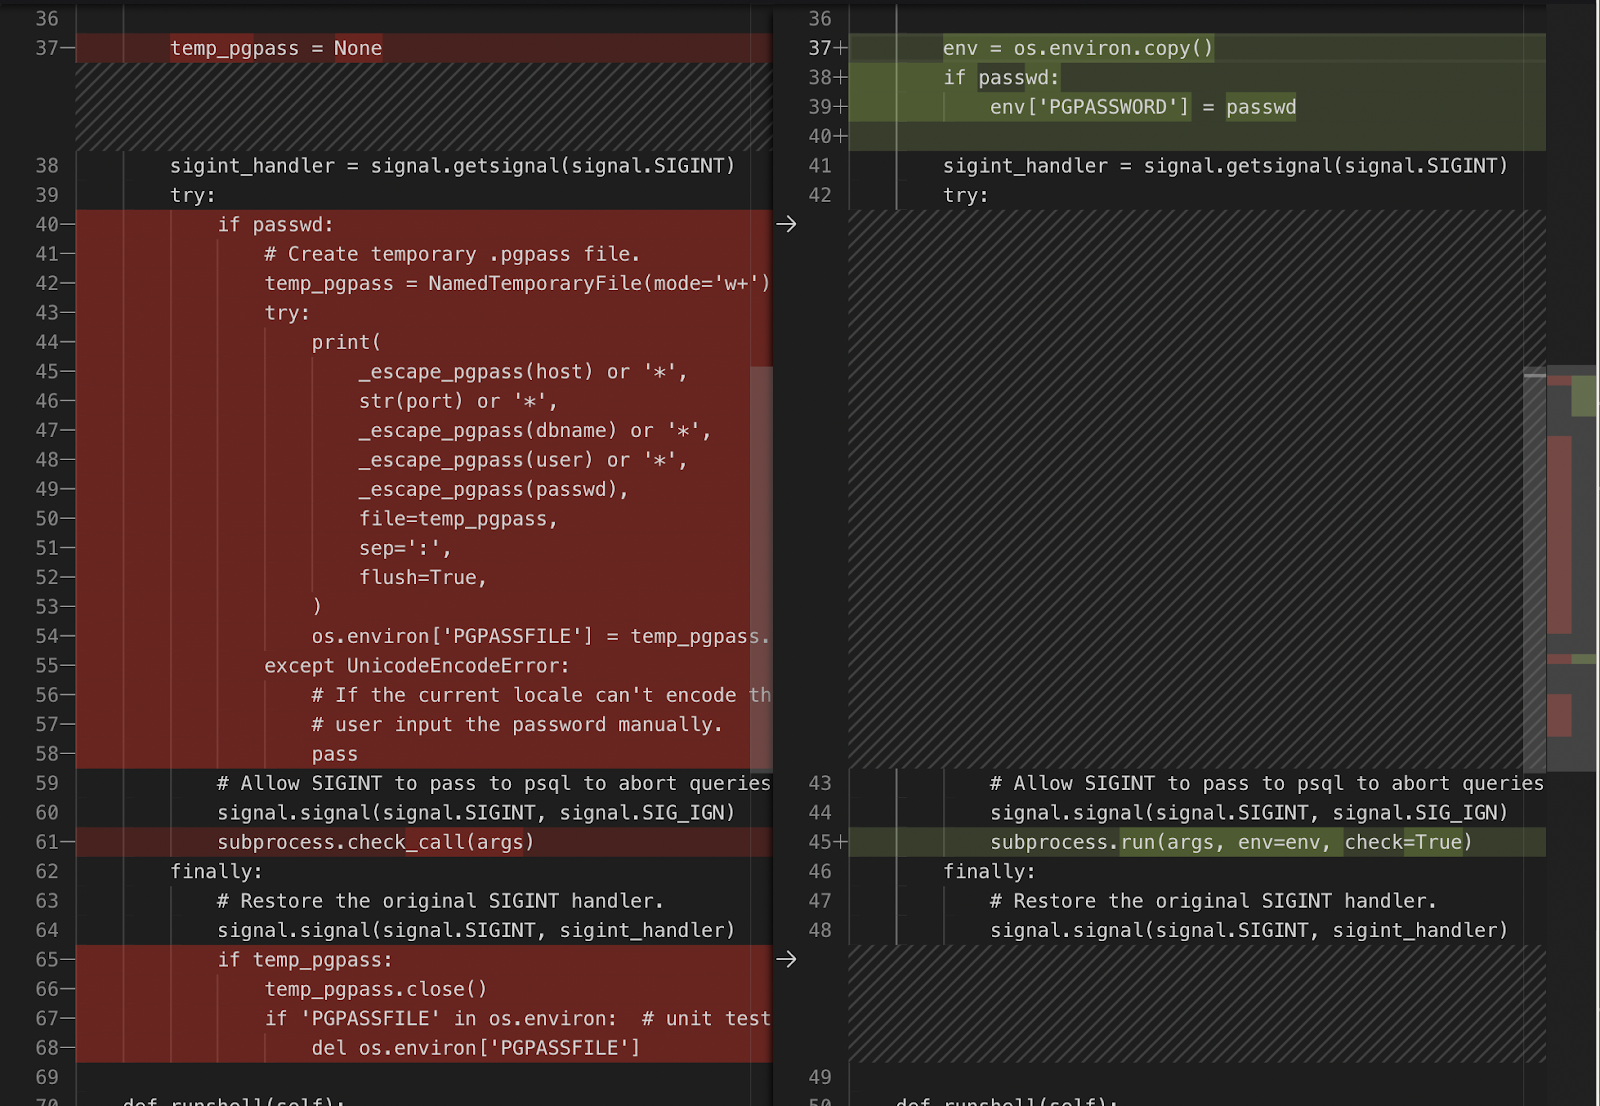This screenshot has height=1106, width=1600.
Task: Click the minus marker on removed line 68
Action: 67,1048
